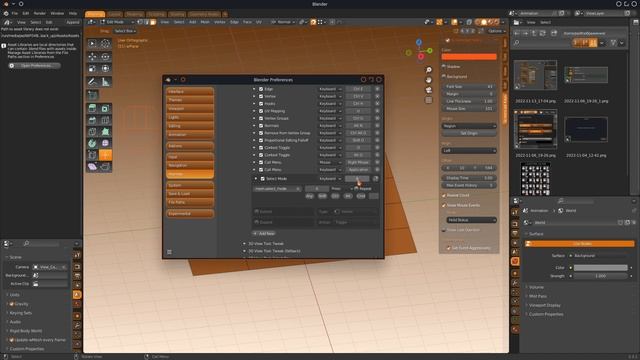Select the Shear tool
Viewport: 640px width, 360px height.
pyautogui.click(x=93, y=167)
